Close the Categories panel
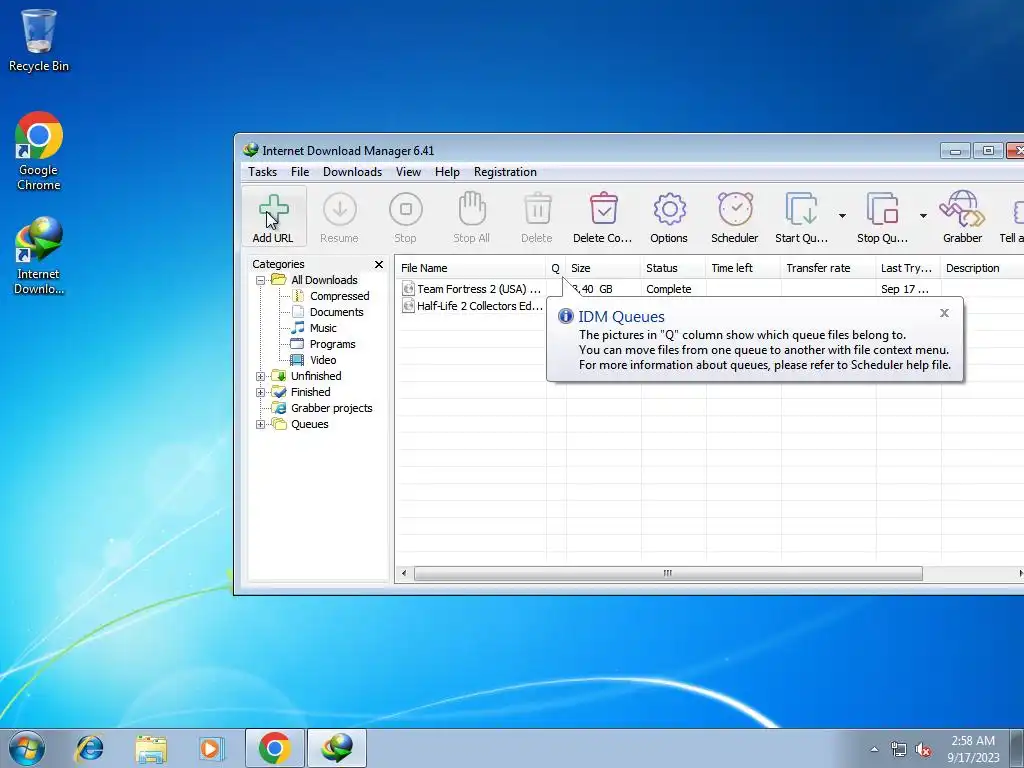1024x768 pixels. click(379, 264)
